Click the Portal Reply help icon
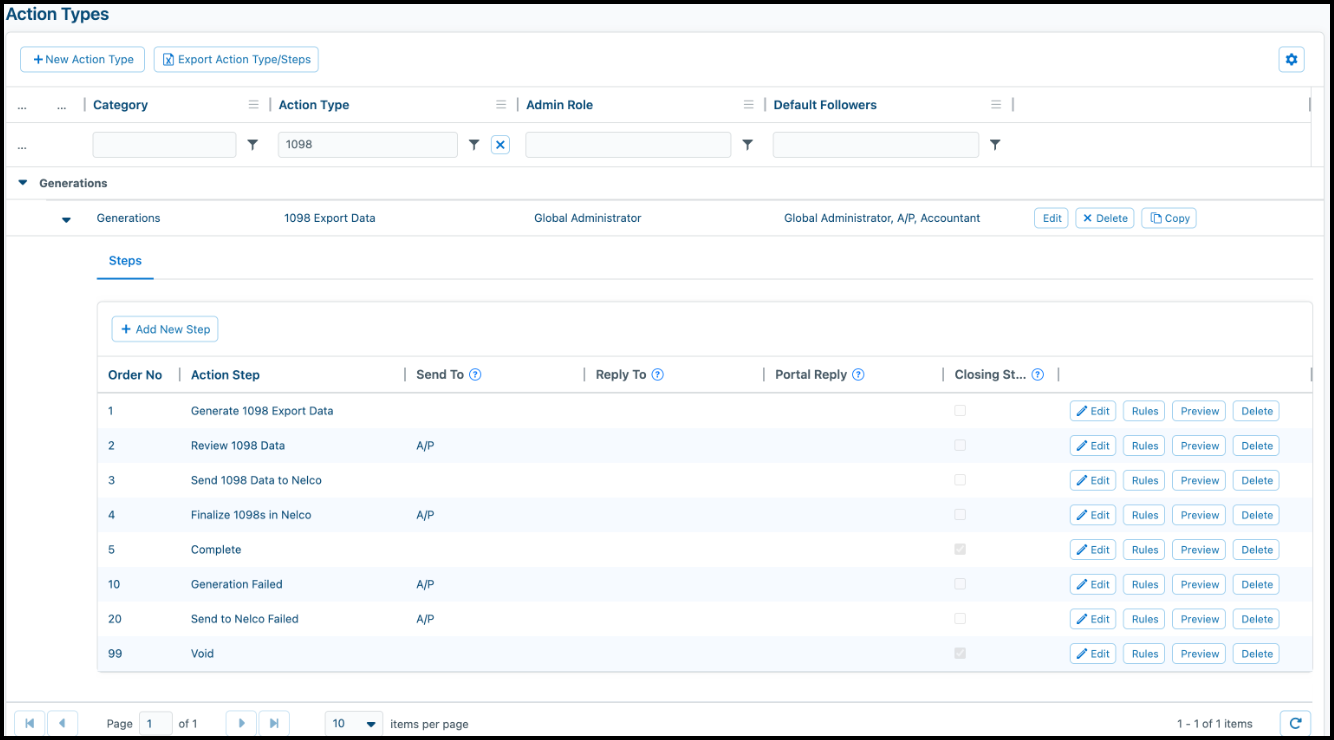This screenshot has width=1334, height=740. coord(858,375)
